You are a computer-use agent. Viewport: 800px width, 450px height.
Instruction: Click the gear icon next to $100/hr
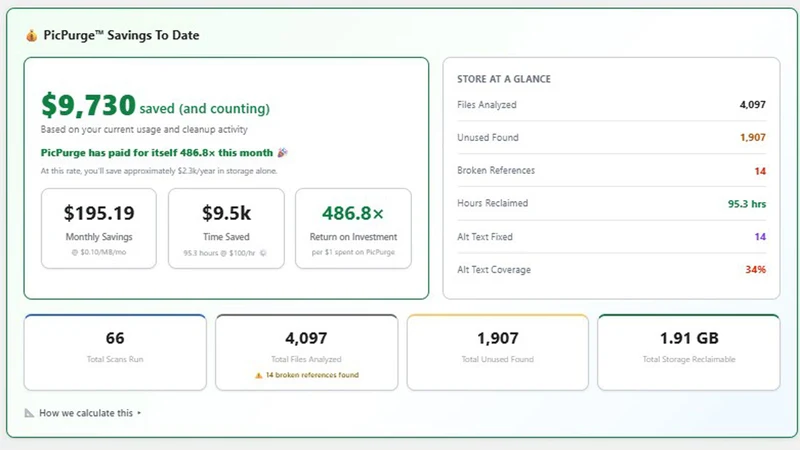(263, 253)
